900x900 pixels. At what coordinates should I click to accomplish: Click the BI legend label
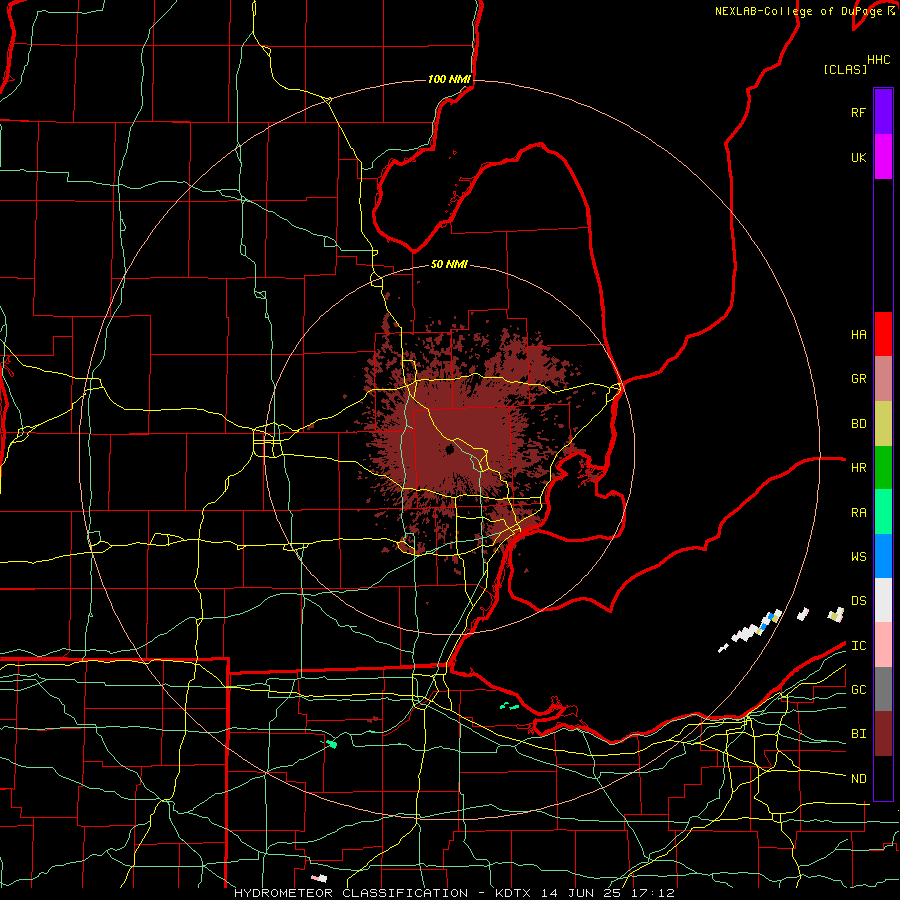click(x=858, y=734)
